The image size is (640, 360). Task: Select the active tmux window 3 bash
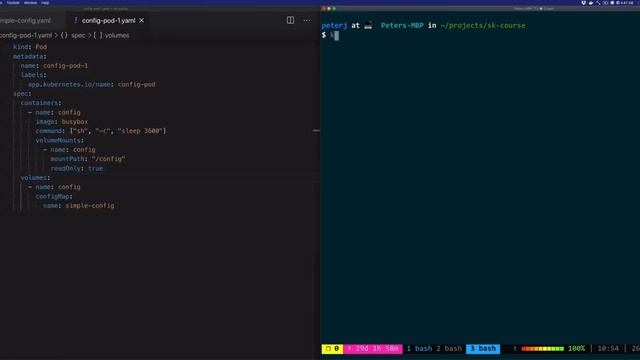(483, 349)
